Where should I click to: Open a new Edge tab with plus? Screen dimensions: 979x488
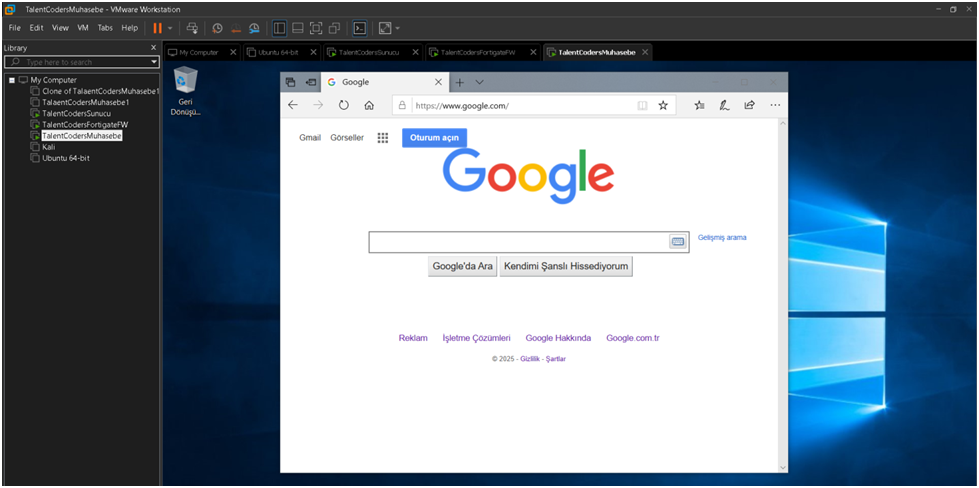click(460, 82)
